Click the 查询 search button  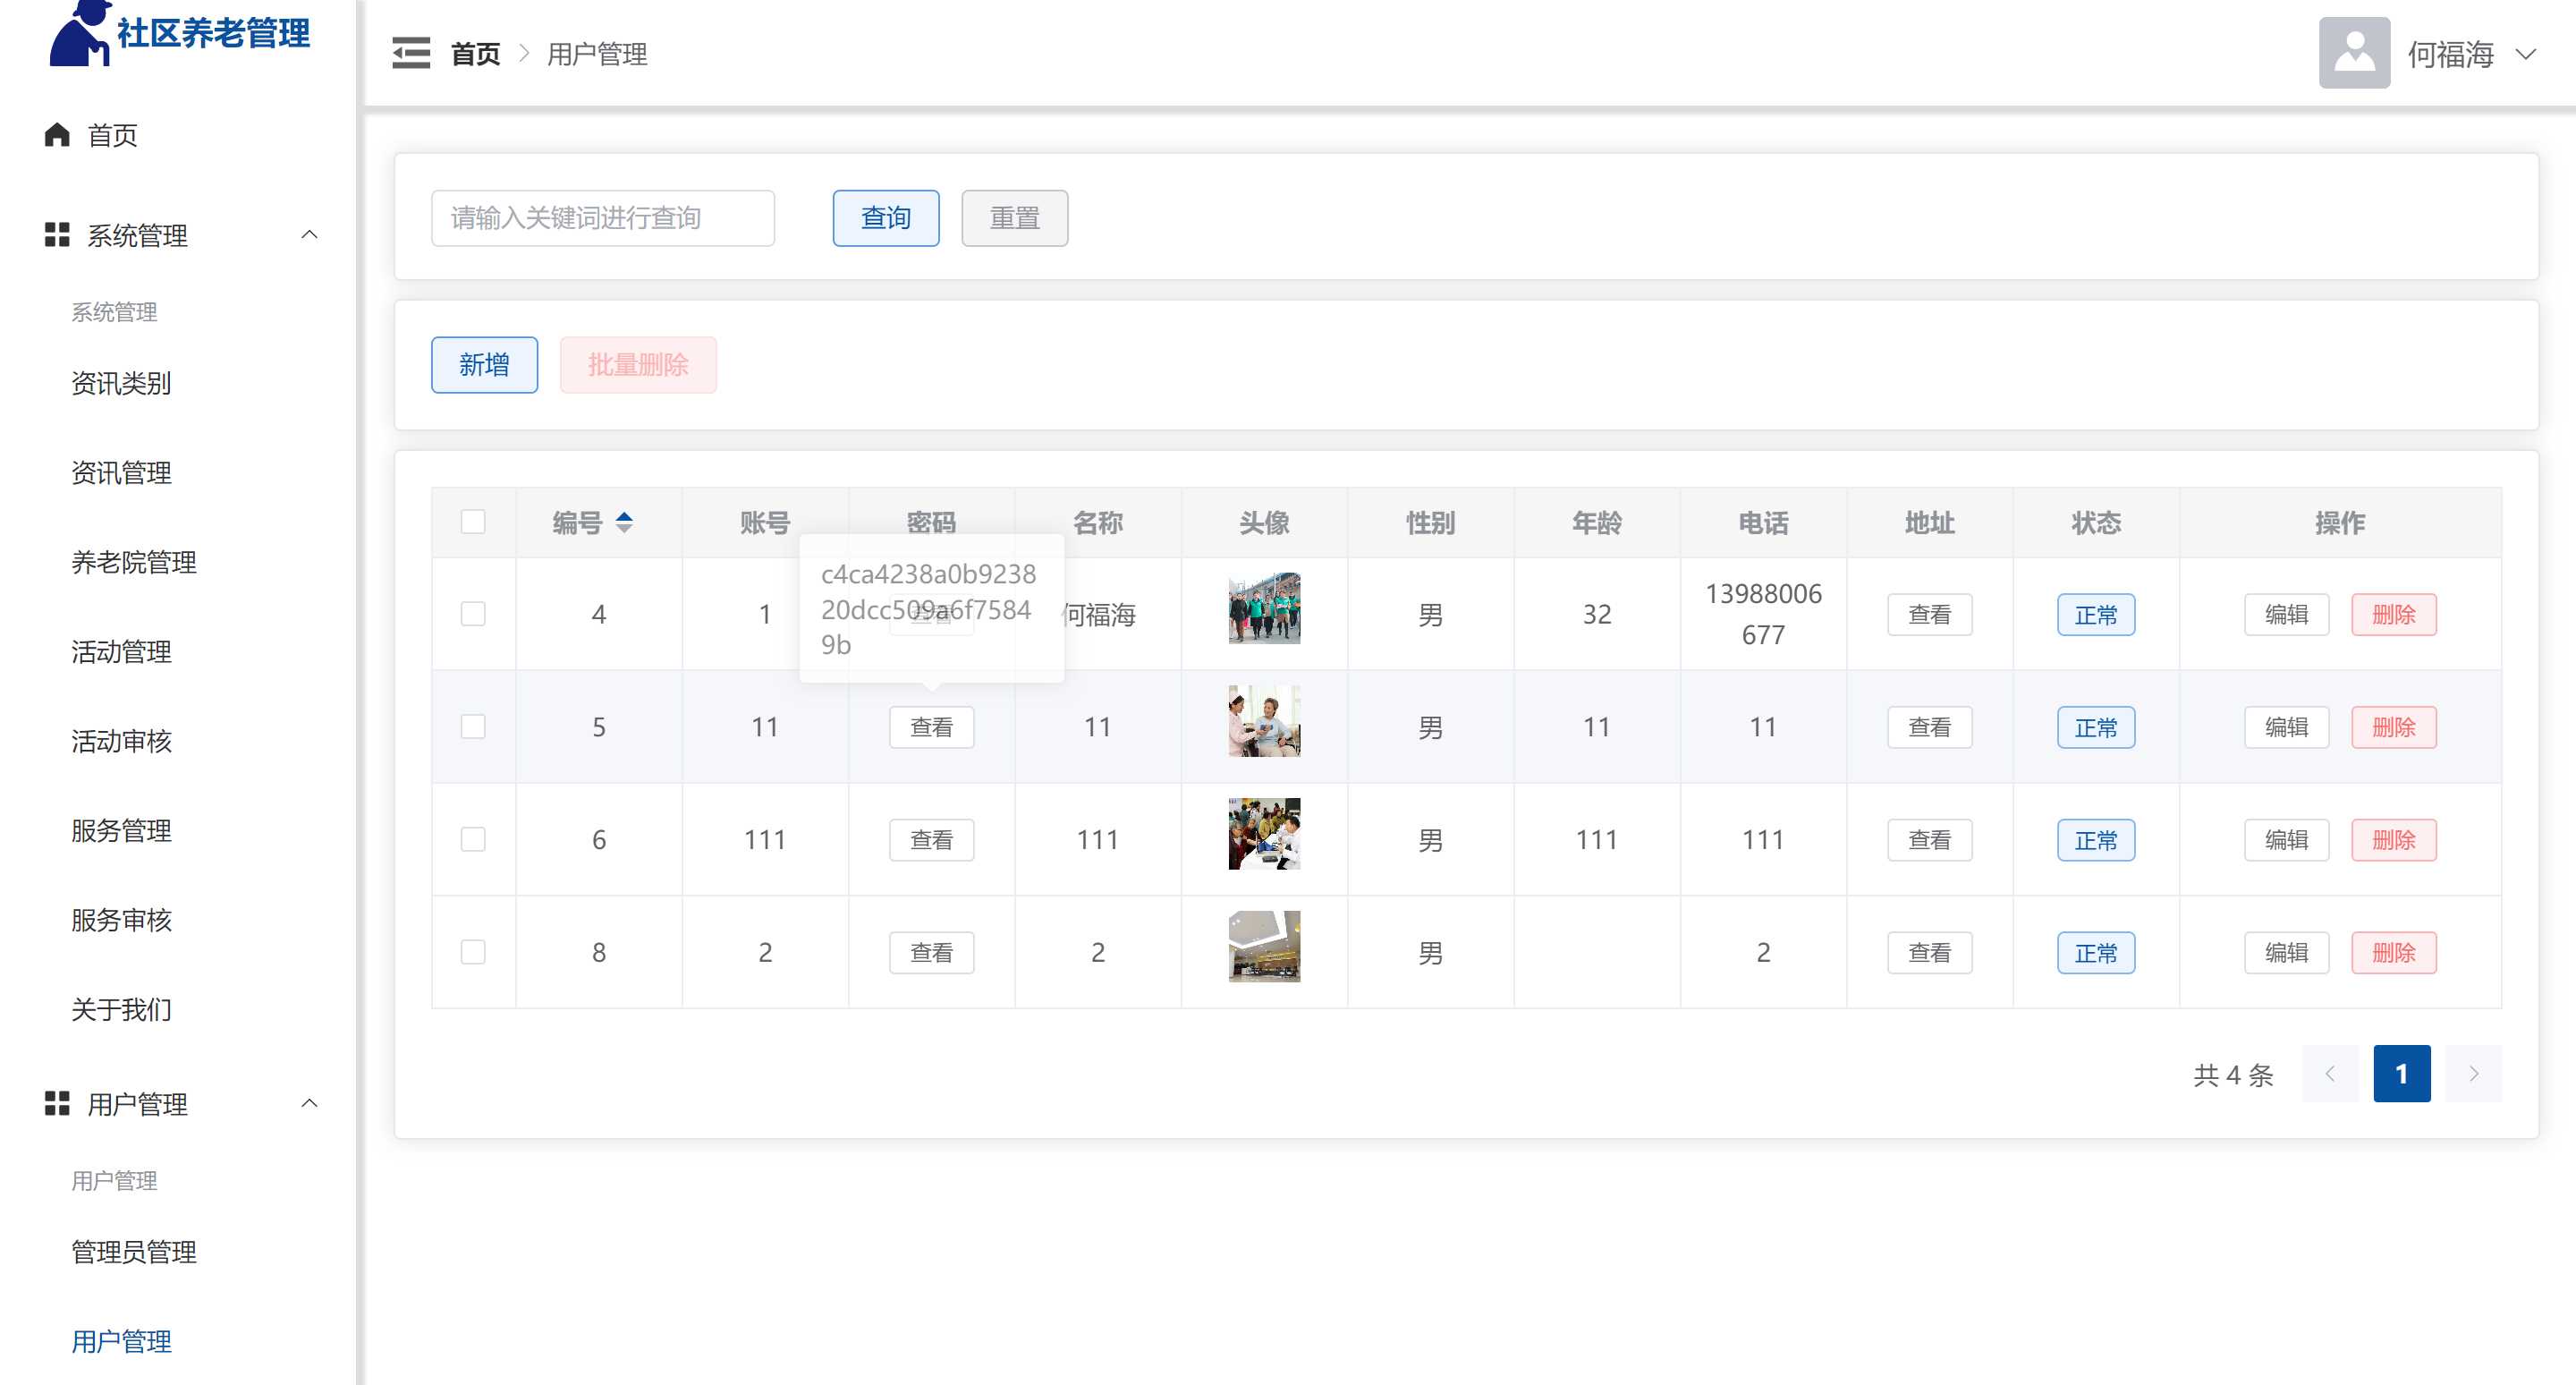click(x=885, y=218)
